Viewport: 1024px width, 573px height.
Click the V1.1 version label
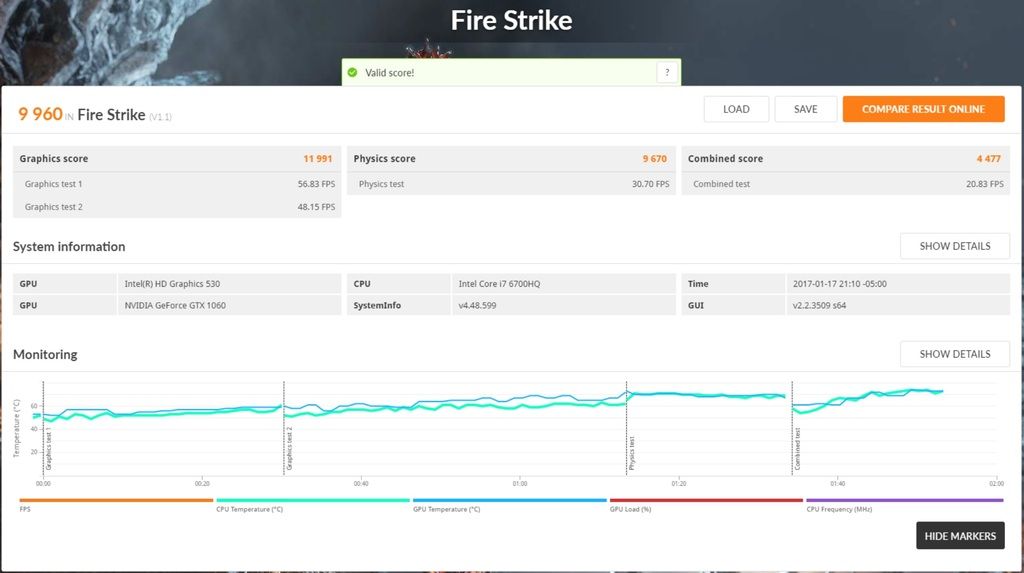[160, 117]
